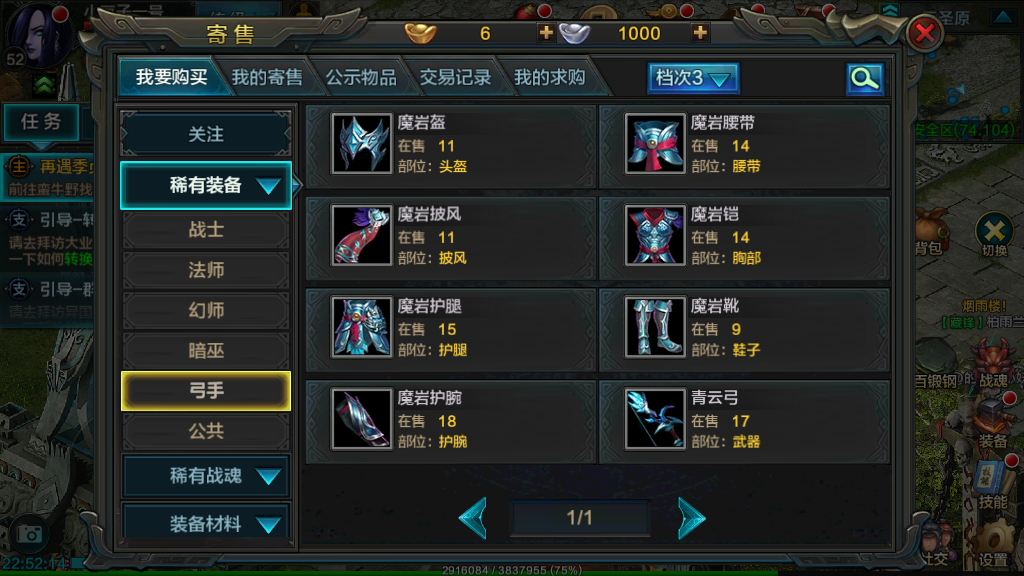Screen dimensions: 1024x576
Task: Open the 魔岩靴 boots item icon
Action: 654,327
